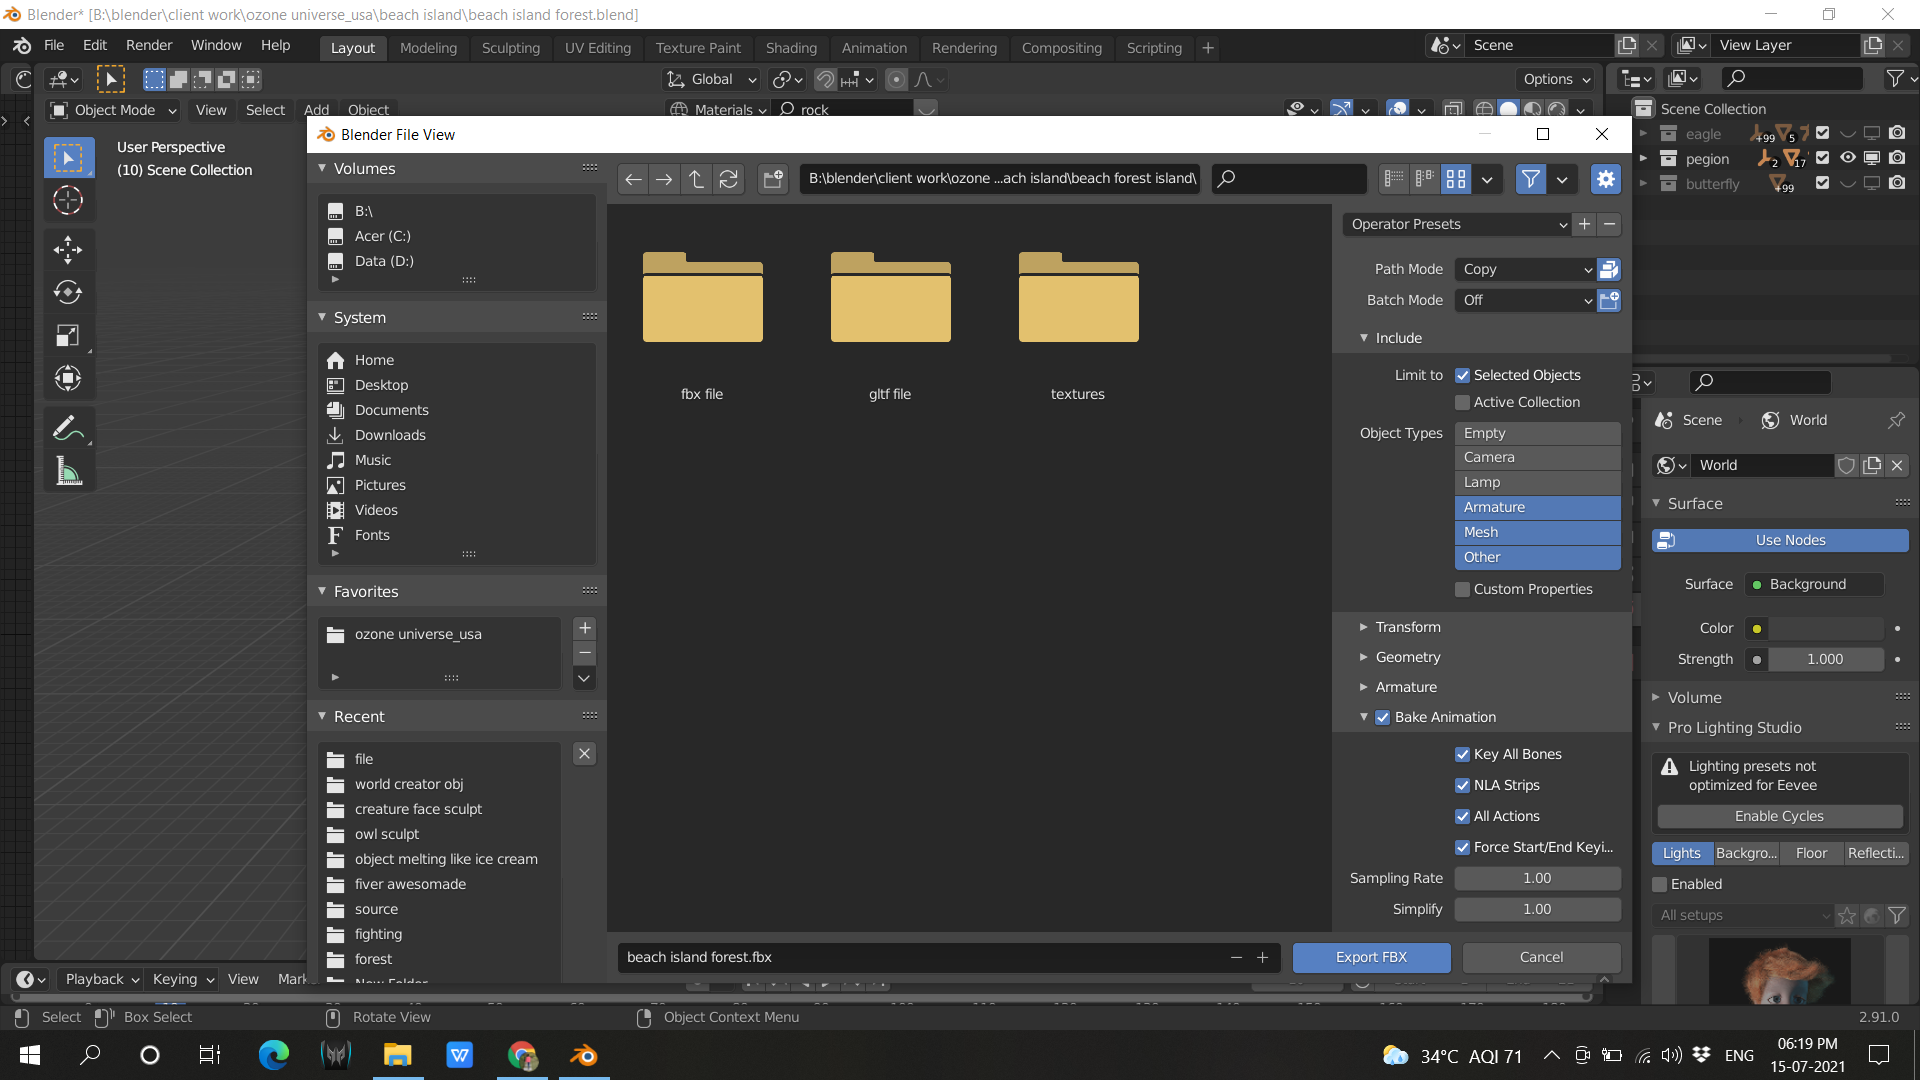Adjust the Sampling Rate value field
Viewport: 1920px width, 1080px height.
[x=1537, y=878]
